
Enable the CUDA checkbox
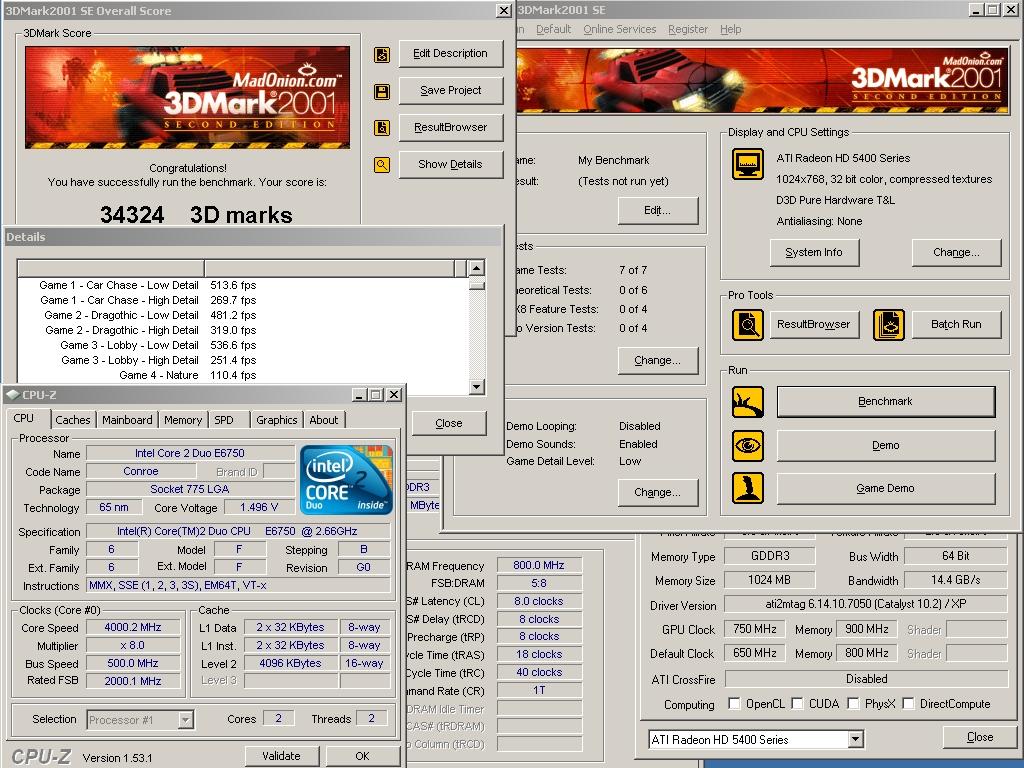pos(797,703)
